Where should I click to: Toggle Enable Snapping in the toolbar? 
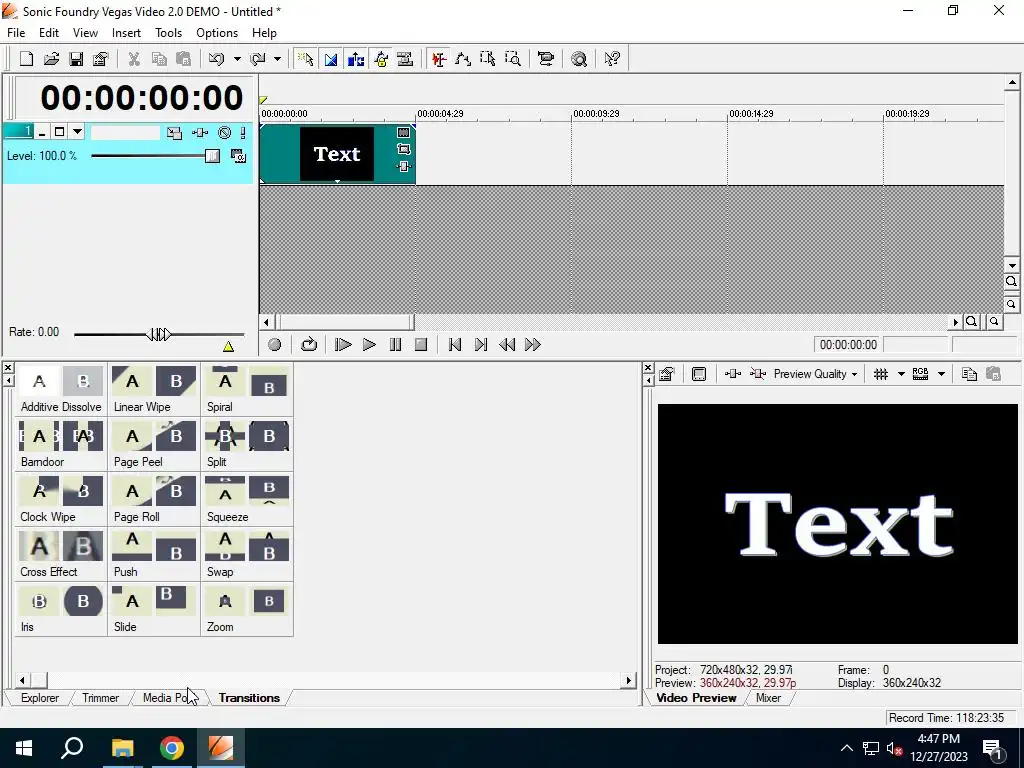[305, 59]
